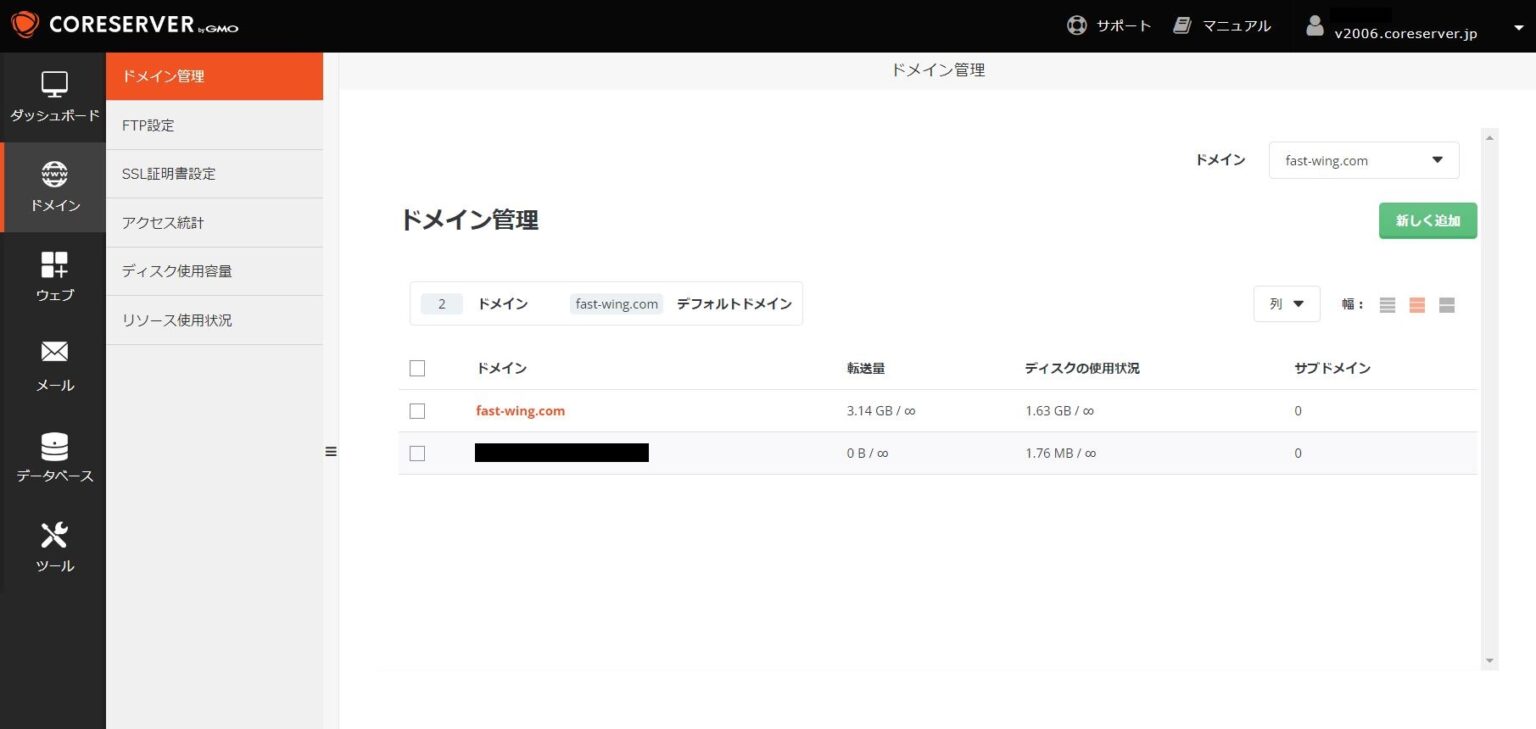Select the Web (ウェブ) sidebar icon
Viewport: 1536px width, 729px height.
tap(54, 265)
